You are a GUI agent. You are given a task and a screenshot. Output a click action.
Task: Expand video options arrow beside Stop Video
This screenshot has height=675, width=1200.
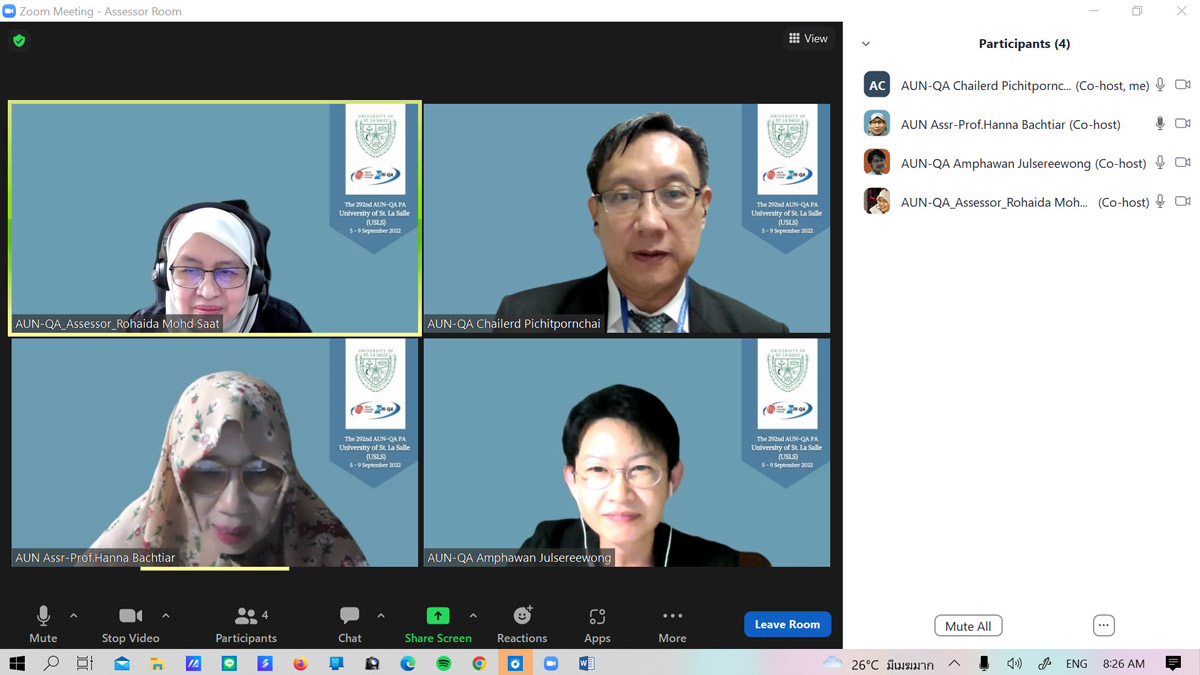click(x=166, y=616)
